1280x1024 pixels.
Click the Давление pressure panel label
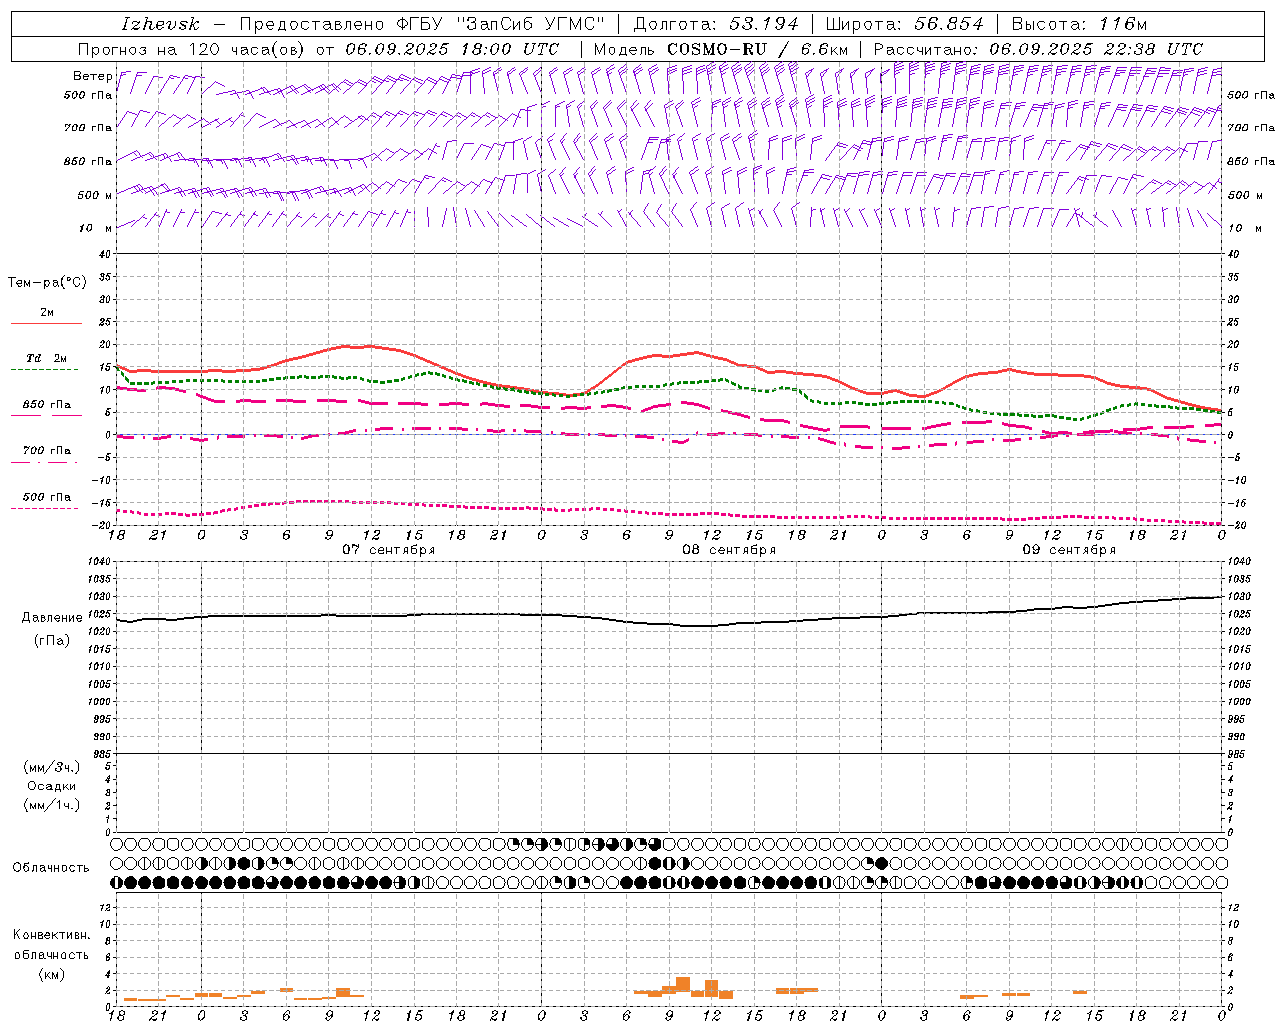pyautogui.click(x=52, y=618)
